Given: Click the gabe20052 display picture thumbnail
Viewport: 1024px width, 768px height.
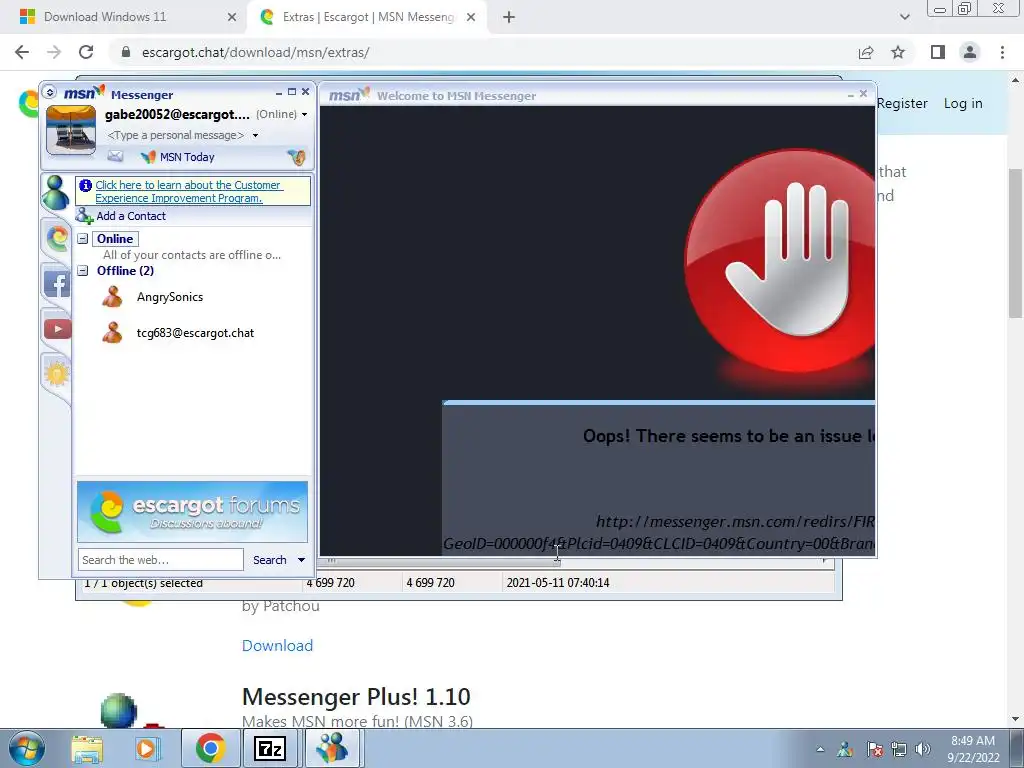Looking at the screenshot, I should click(x=71, y=130).
